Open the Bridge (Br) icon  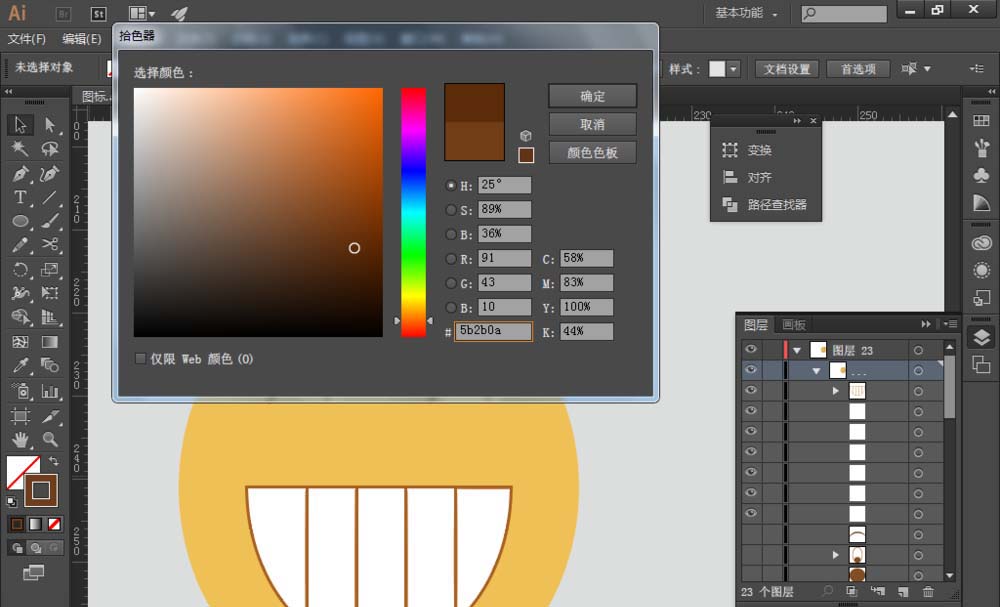(63, 13)
